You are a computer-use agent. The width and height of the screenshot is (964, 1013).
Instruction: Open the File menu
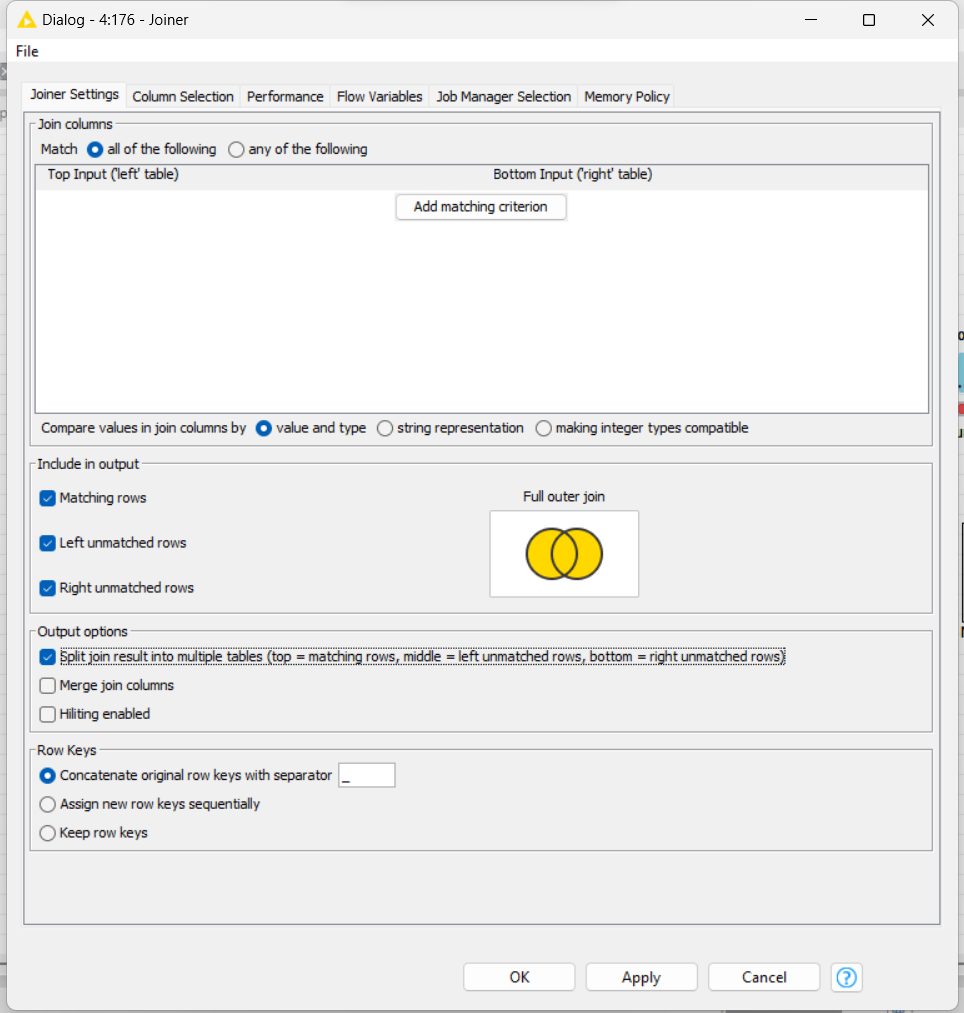tap(27, 51)
